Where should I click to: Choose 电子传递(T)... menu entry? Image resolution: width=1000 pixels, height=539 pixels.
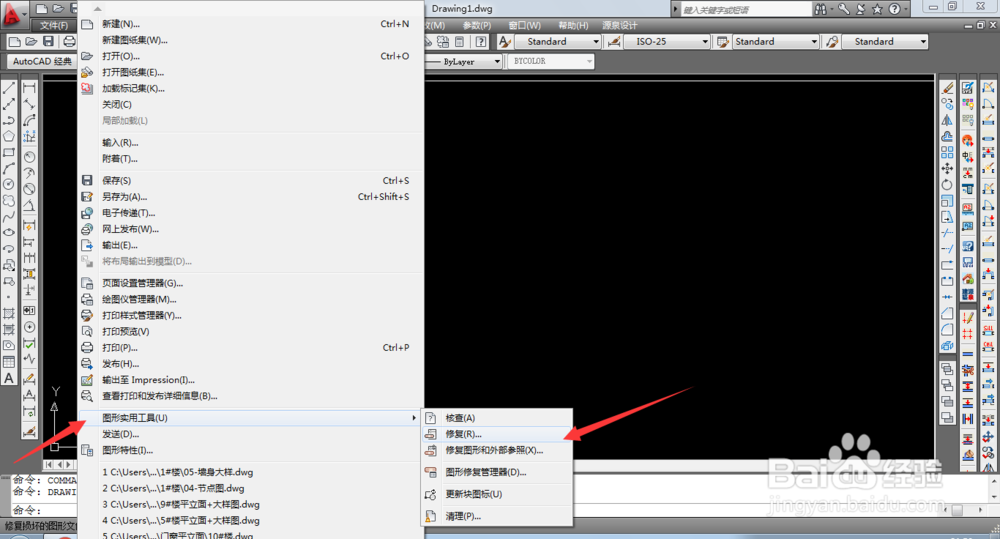point(250,213)
